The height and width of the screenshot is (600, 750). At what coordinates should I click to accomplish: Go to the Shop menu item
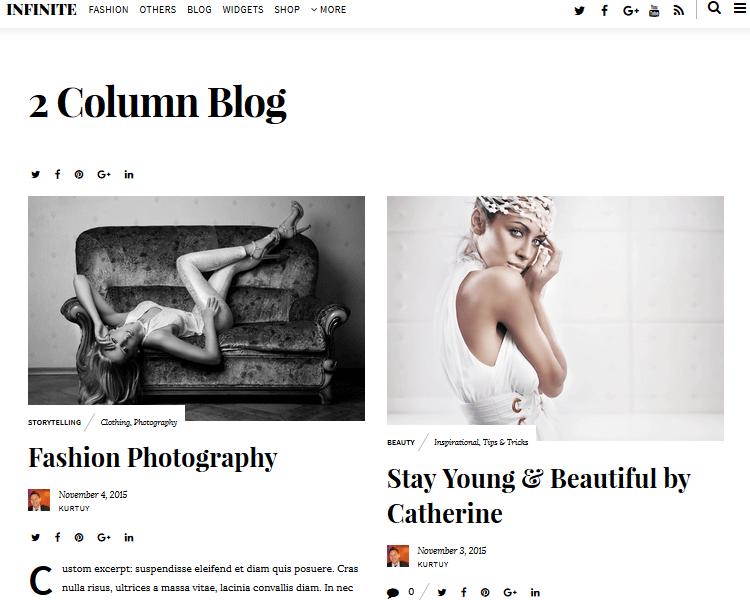pyautogui.click(x=287, y=10)
